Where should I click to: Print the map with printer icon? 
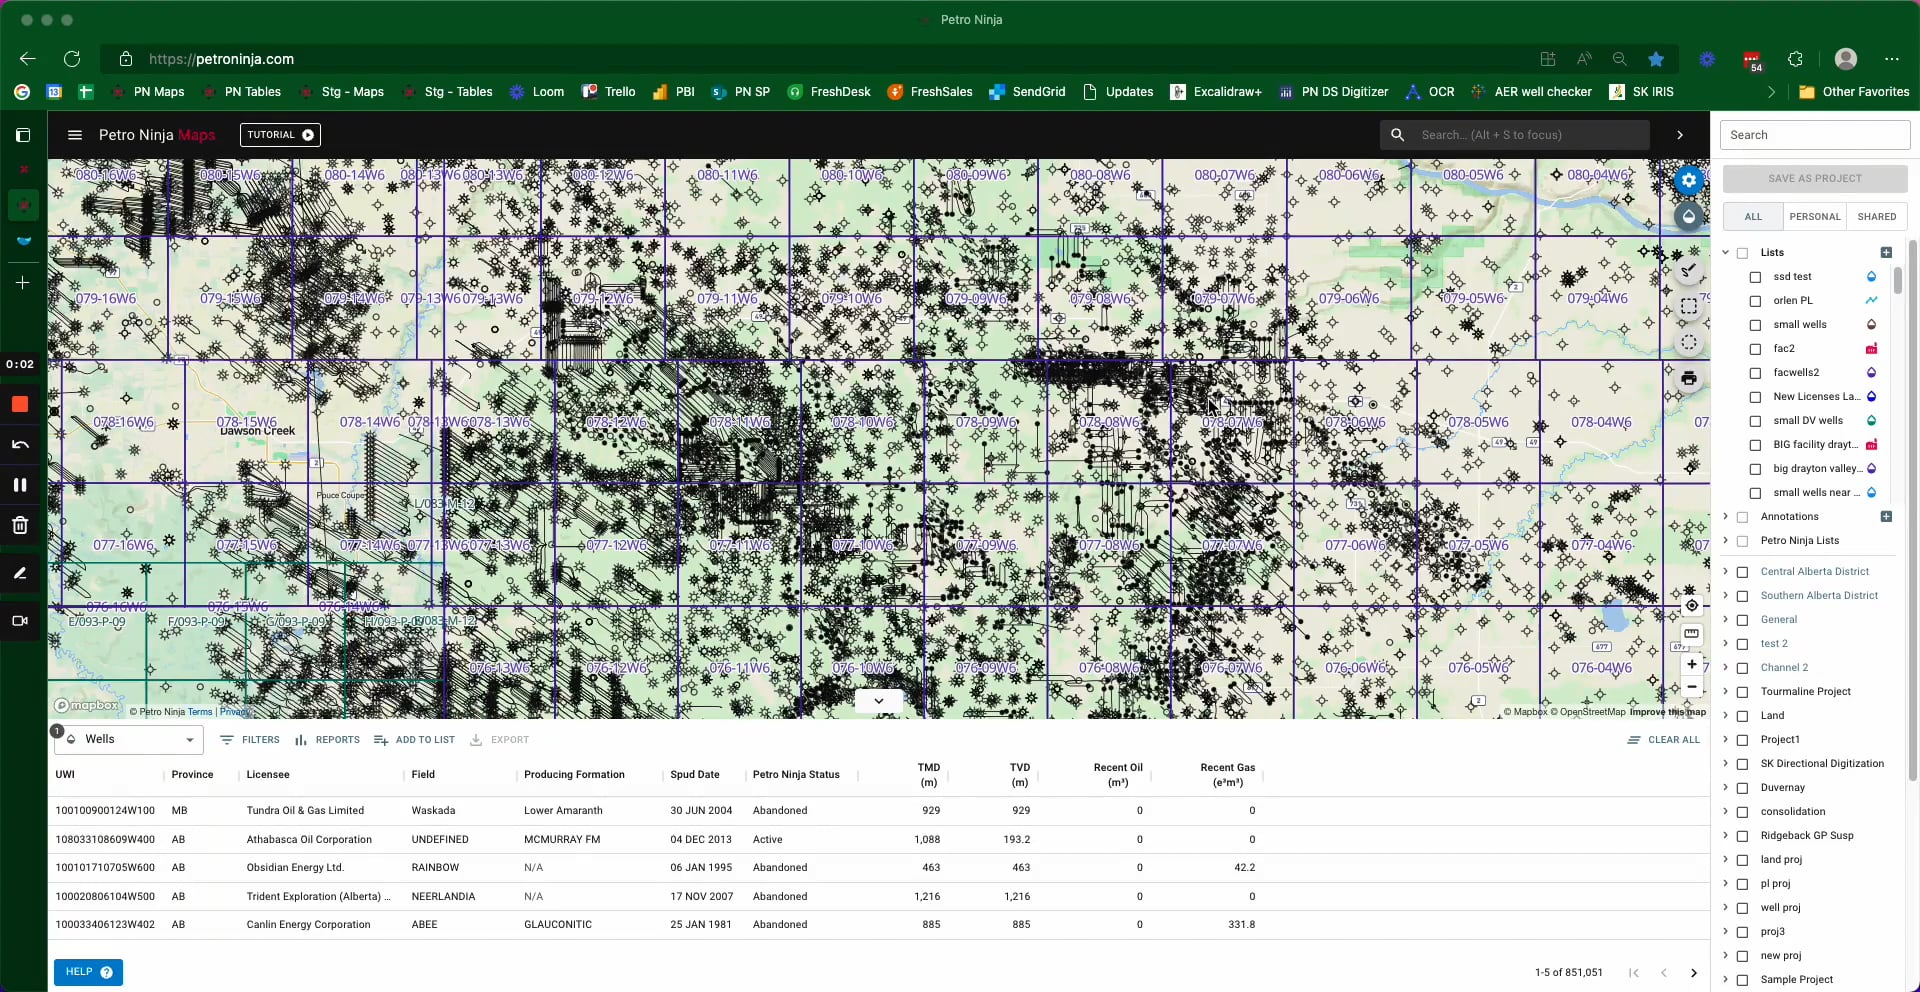pyautogui.click(x=1689, y=378)
